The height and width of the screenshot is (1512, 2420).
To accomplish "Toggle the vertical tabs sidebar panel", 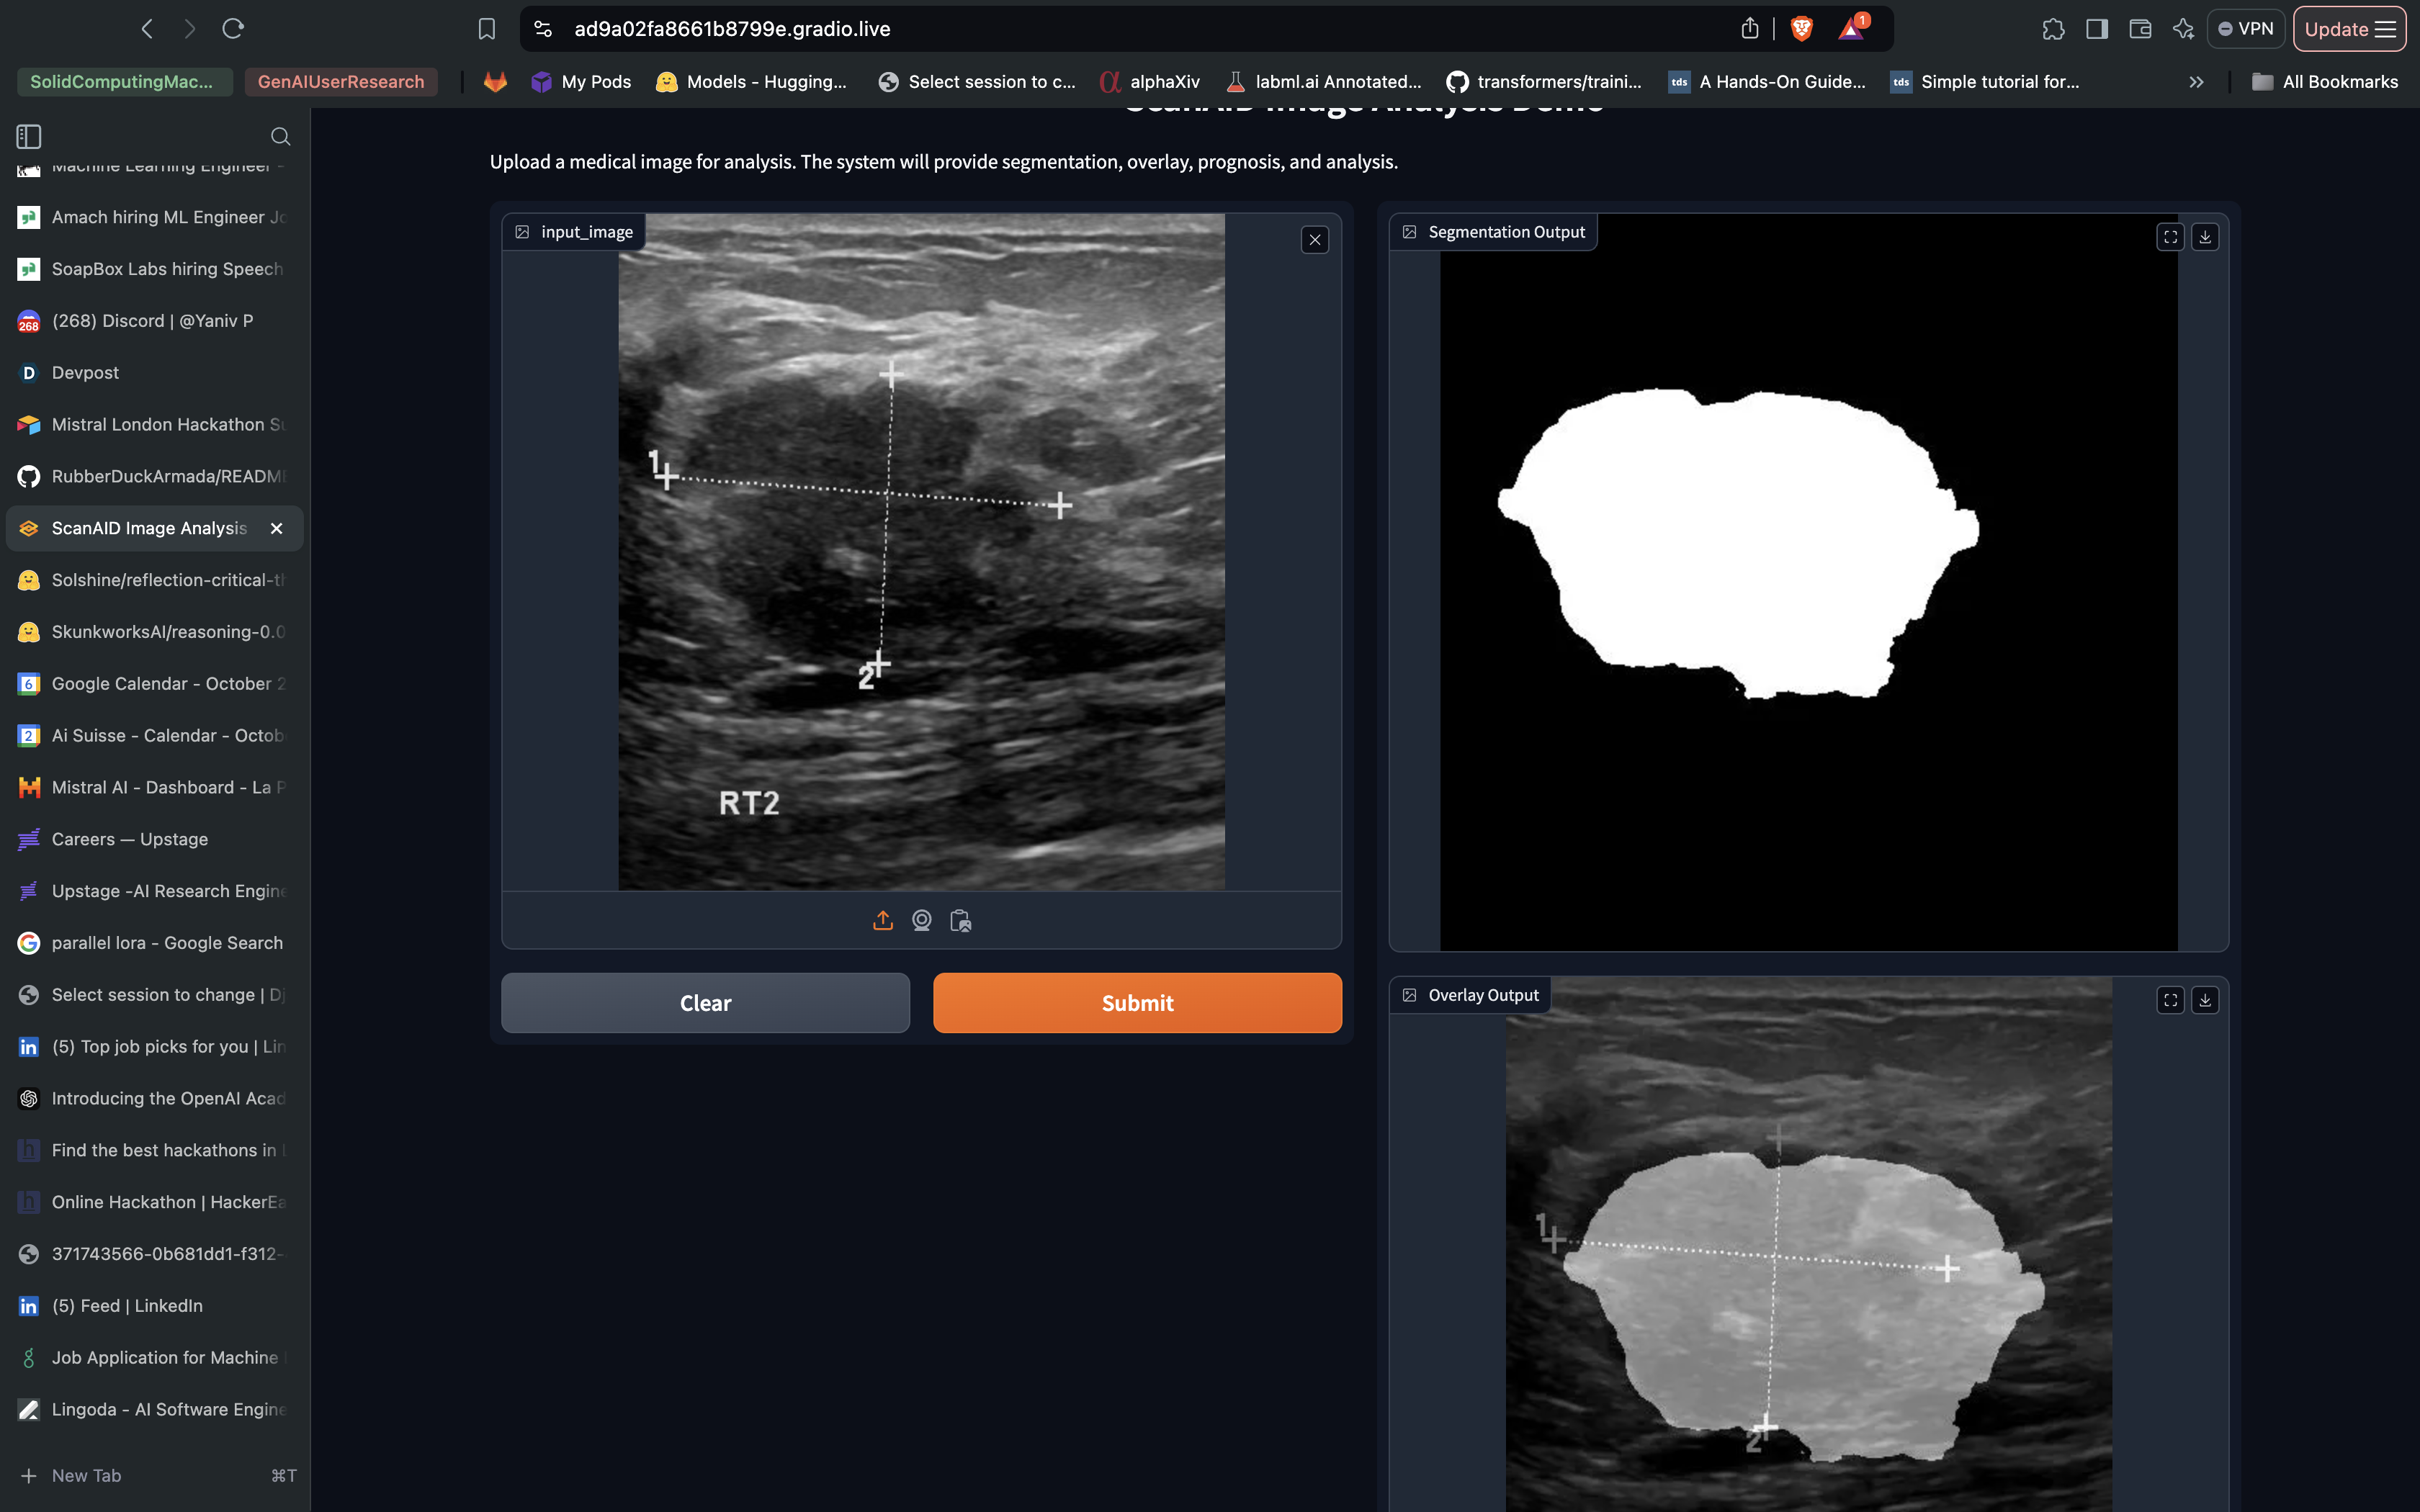I will (29, 136).
